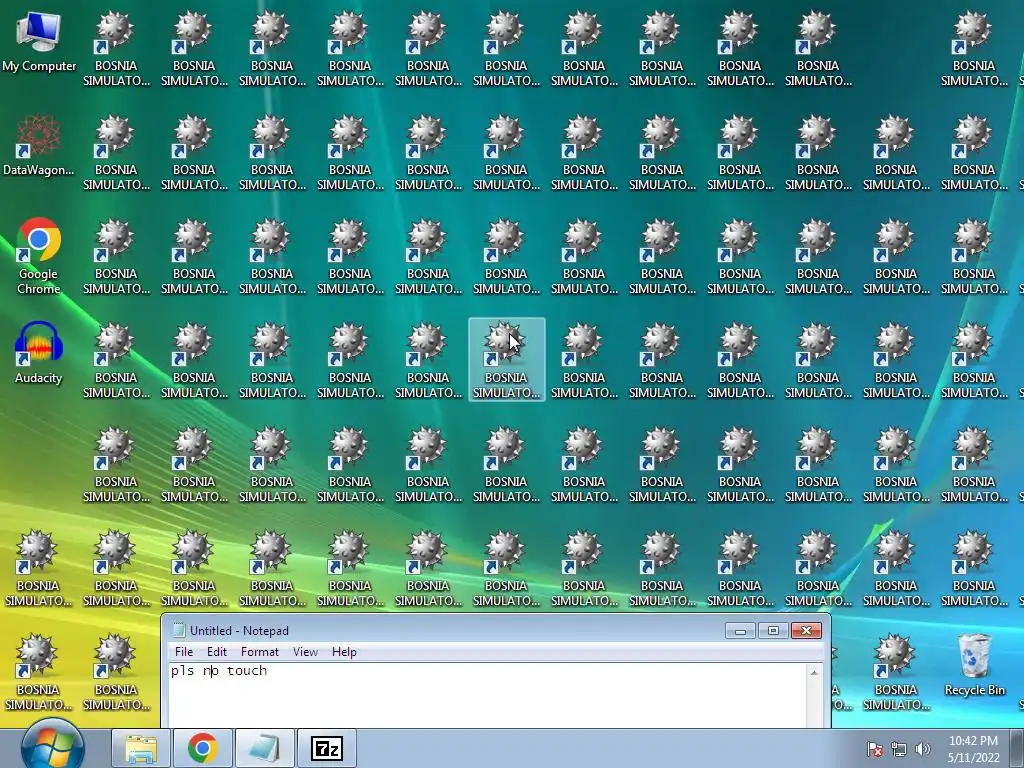Open the Edit menu in Notepad

pos(217,652)
